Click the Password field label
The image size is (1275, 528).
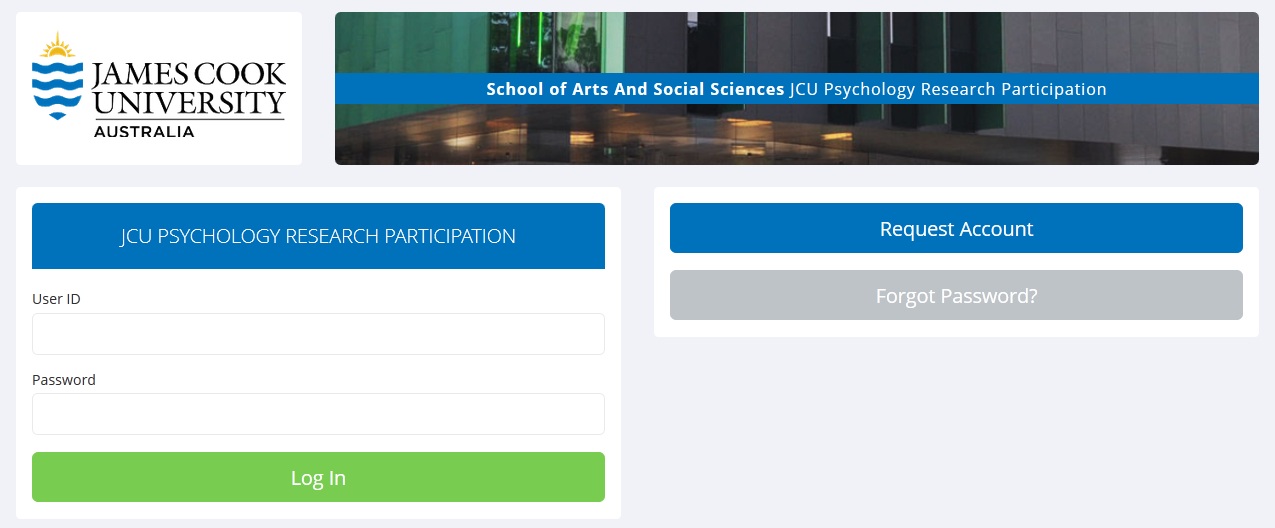(64, 380)
